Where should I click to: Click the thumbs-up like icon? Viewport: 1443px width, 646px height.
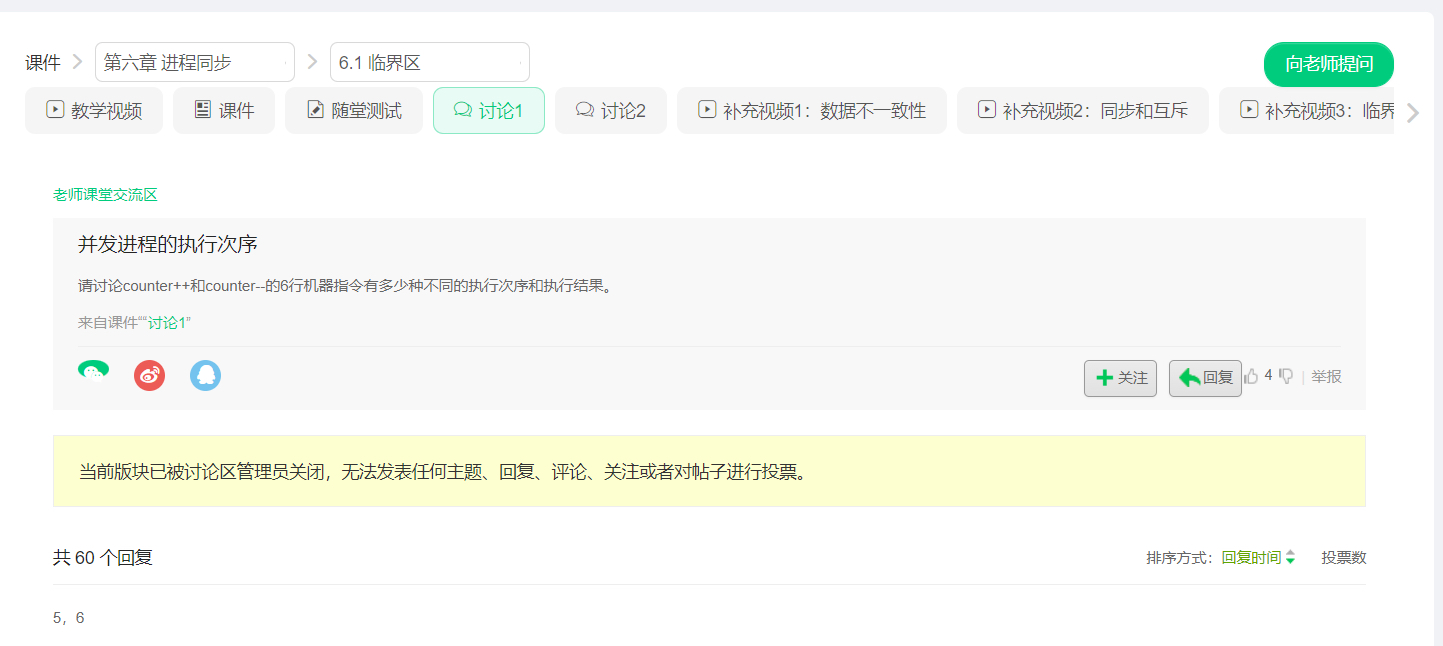pos(1251,376)
